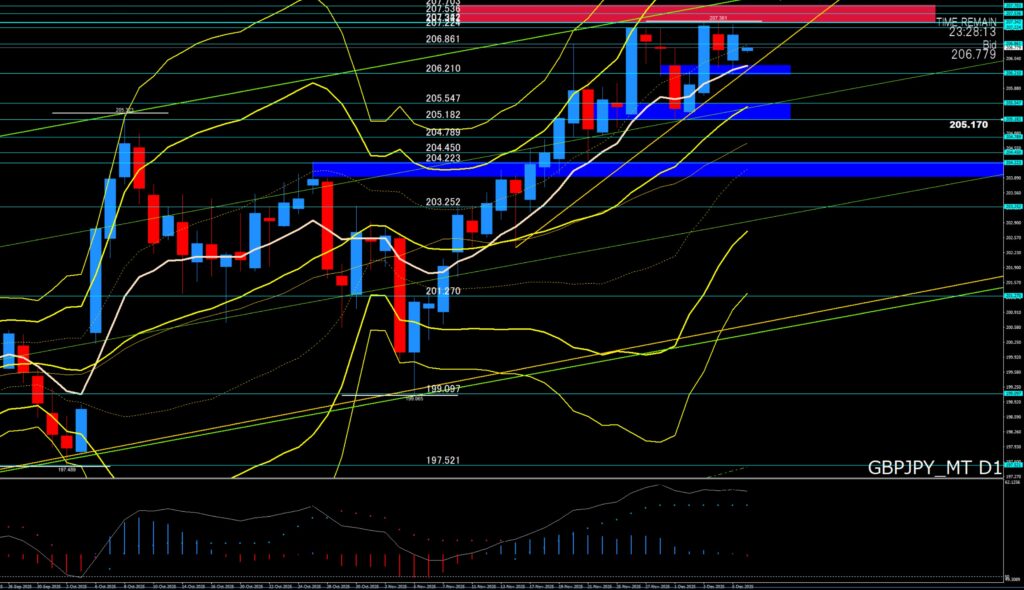Click the 201.270 price level label
Screen dimensions: 1024x590
click(x=442, y=291)
